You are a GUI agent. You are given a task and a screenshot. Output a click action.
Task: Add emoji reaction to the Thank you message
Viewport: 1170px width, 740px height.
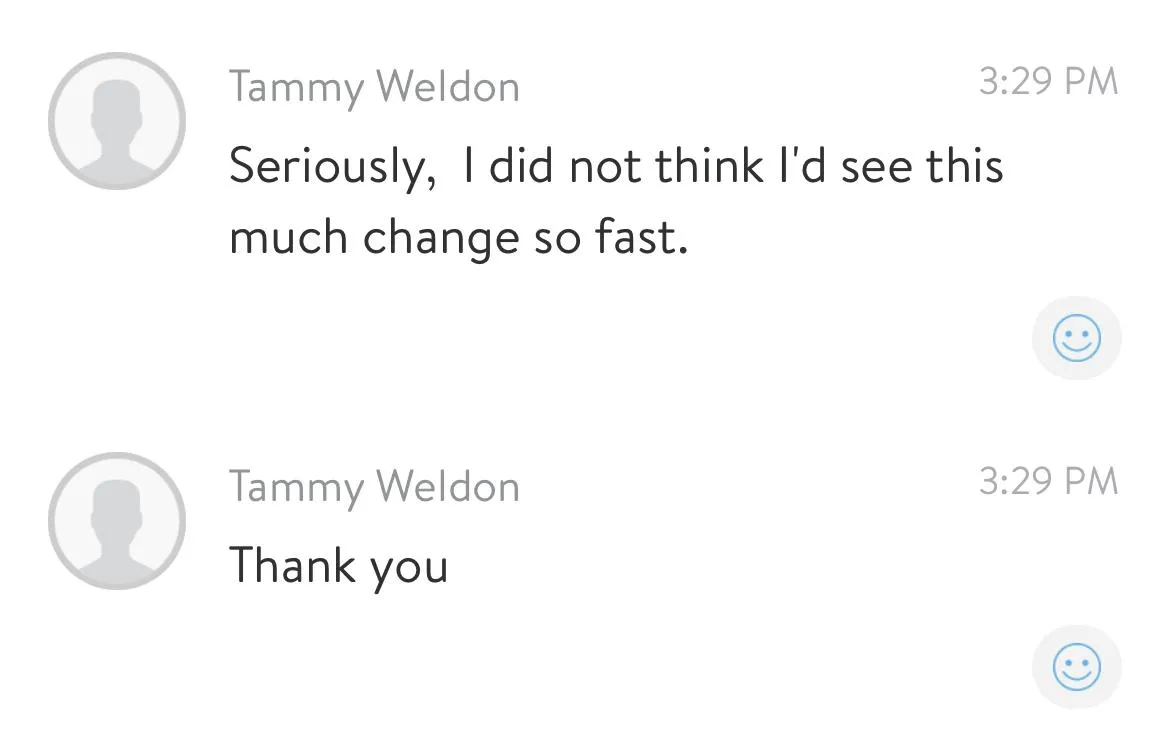pyautogui.click(x=1076, y=666)
